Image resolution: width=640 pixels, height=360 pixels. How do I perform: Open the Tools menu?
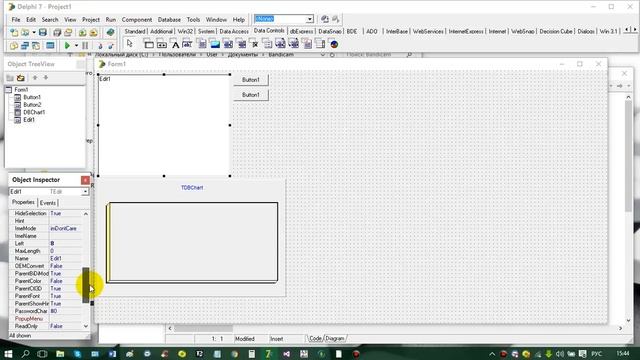(193, 20)
